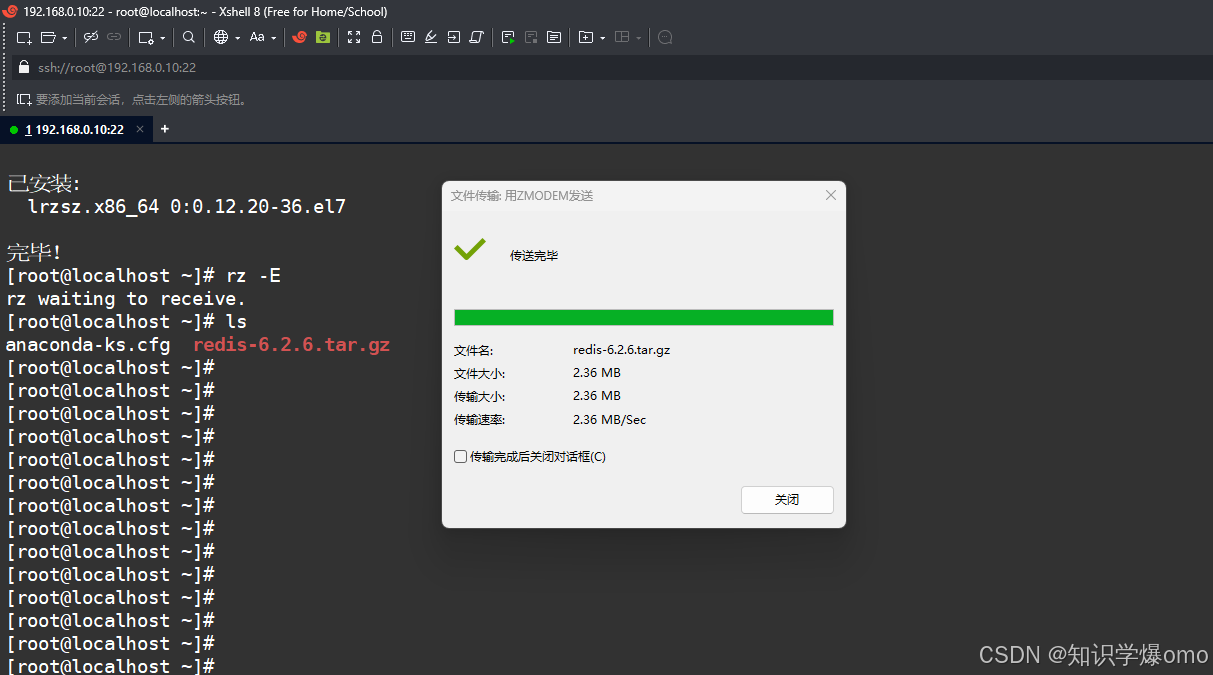This screenshot has width=1213, height=675.
Task: Expand the new tab group dropdown
Action: [603, 38]
